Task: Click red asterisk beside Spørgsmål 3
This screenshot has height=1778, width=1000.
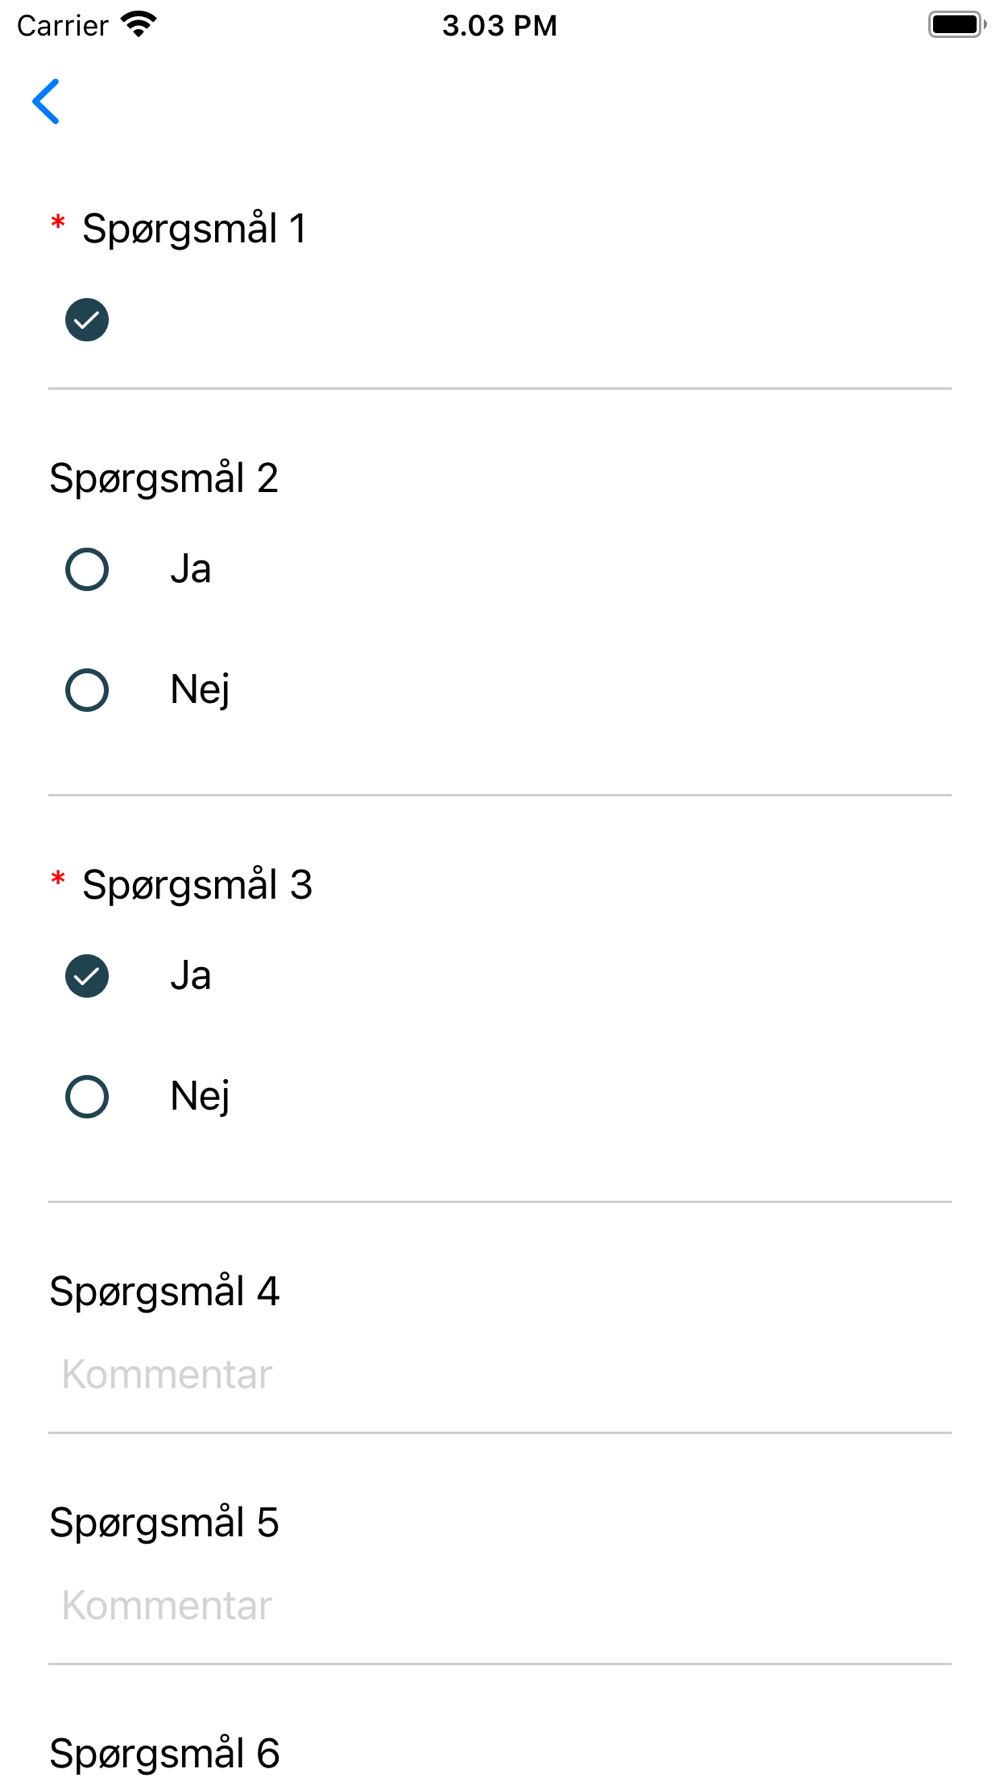Action: coord(58,881)
